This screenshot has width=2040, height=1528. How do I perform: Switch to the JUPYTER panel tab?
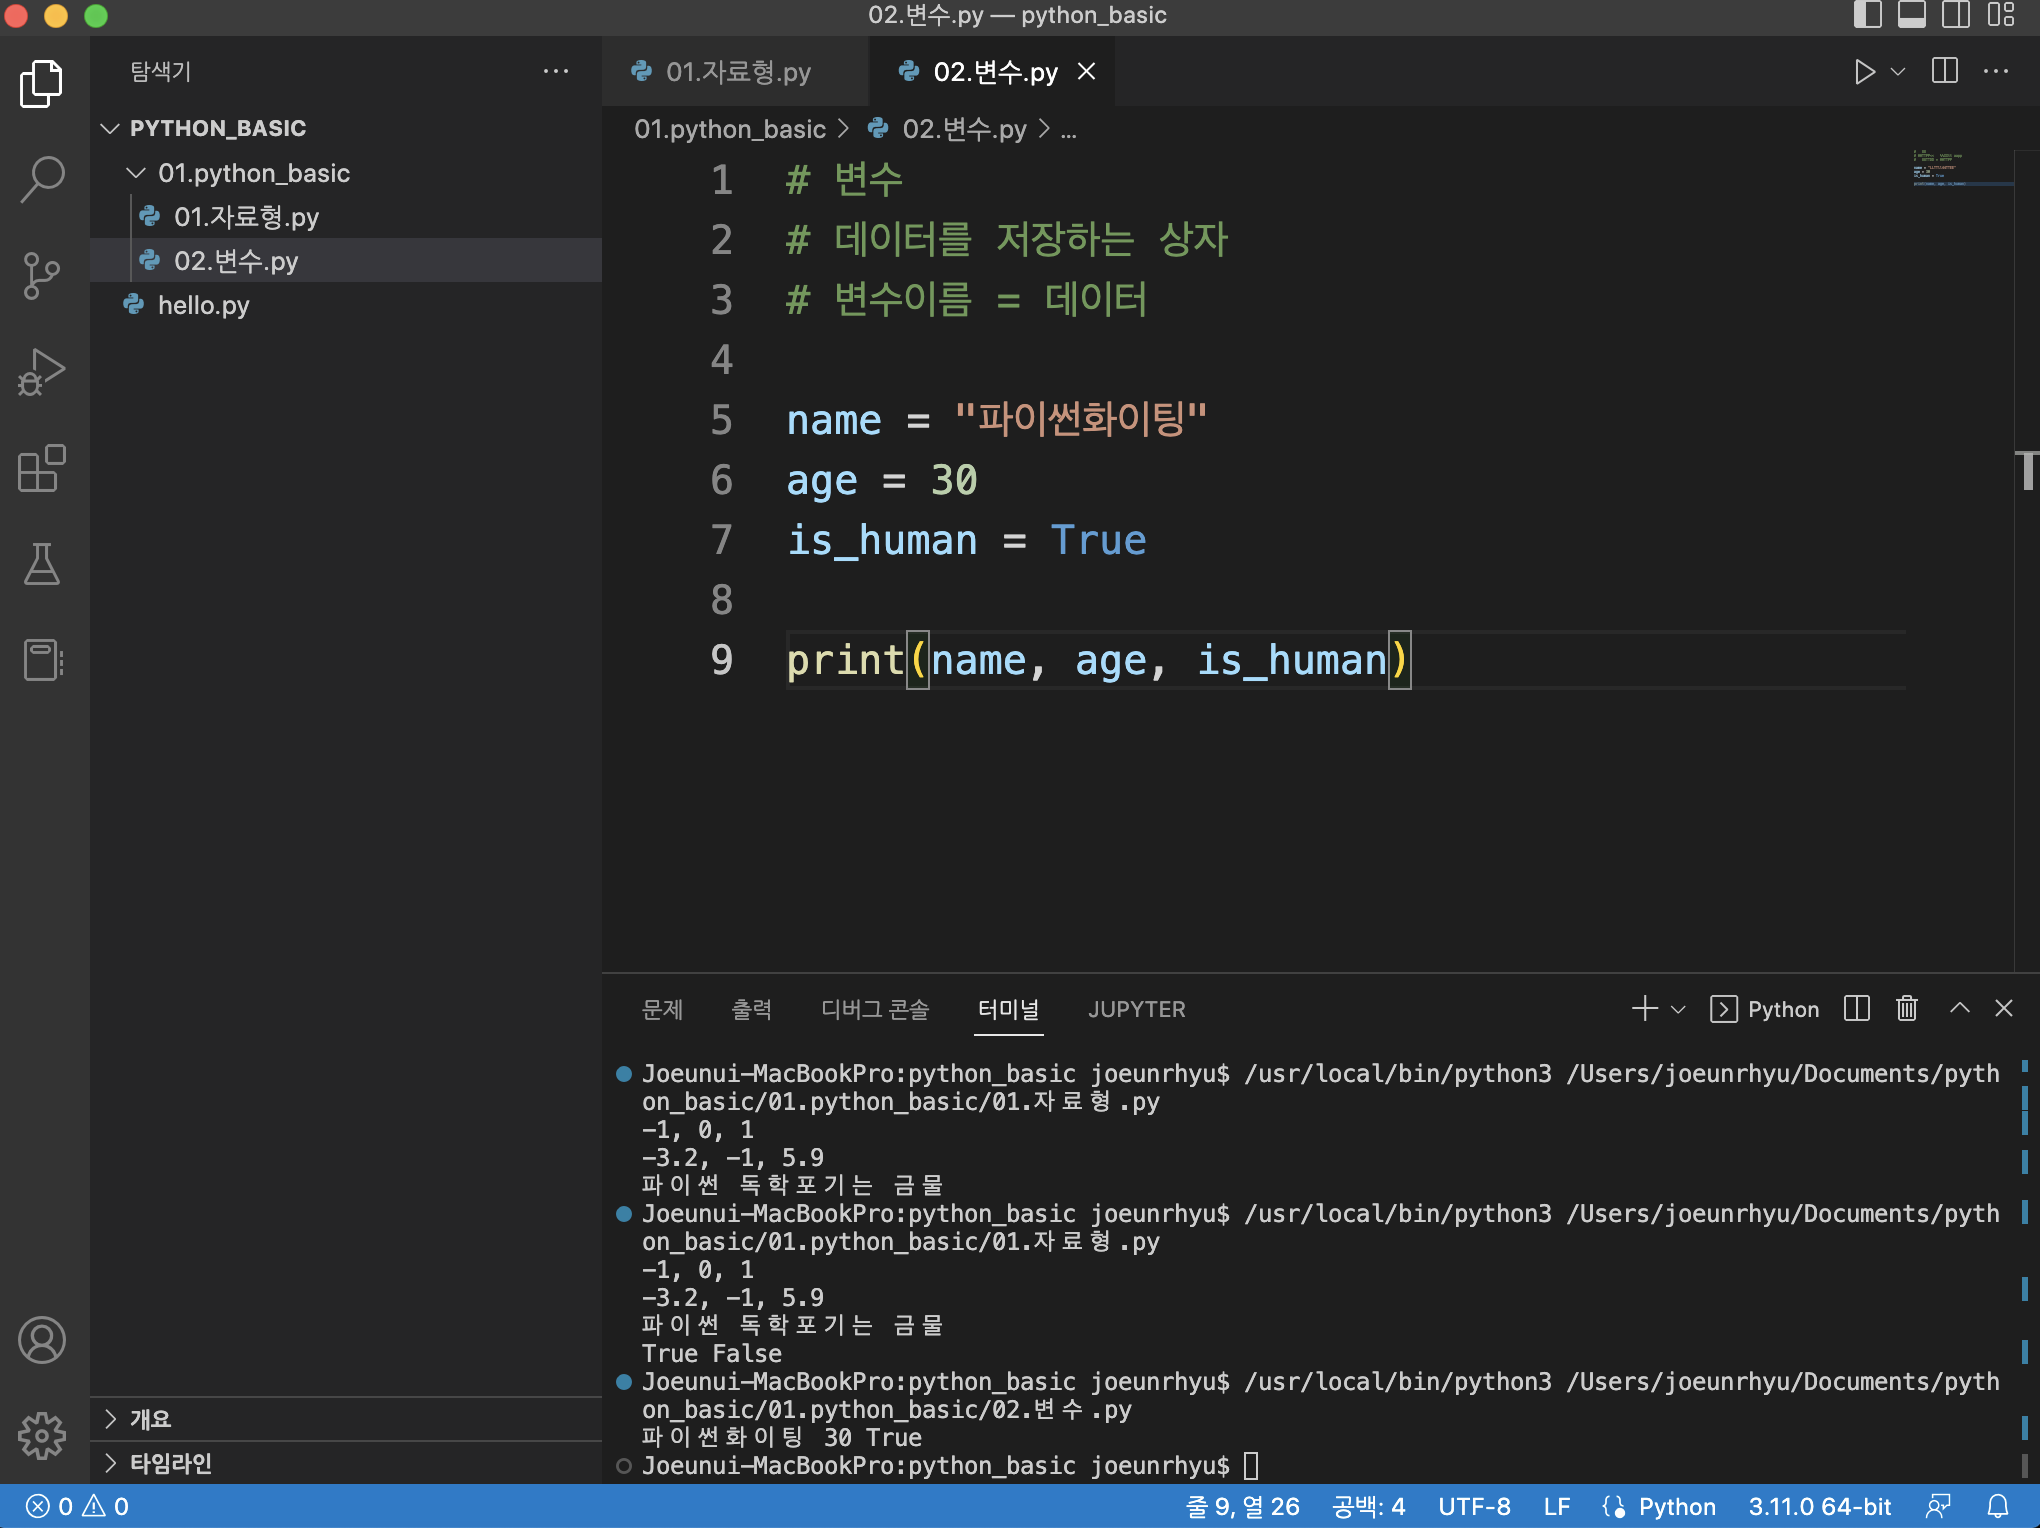(1137, 1009)
